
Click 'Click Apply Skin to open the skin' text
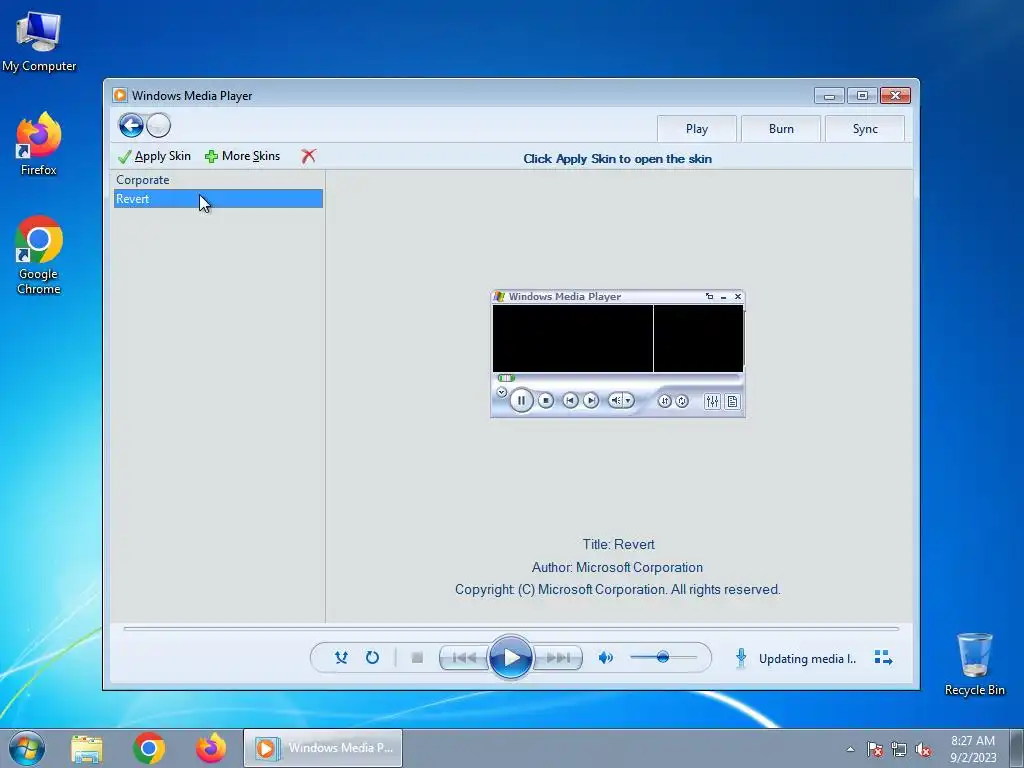pos(617,159)
